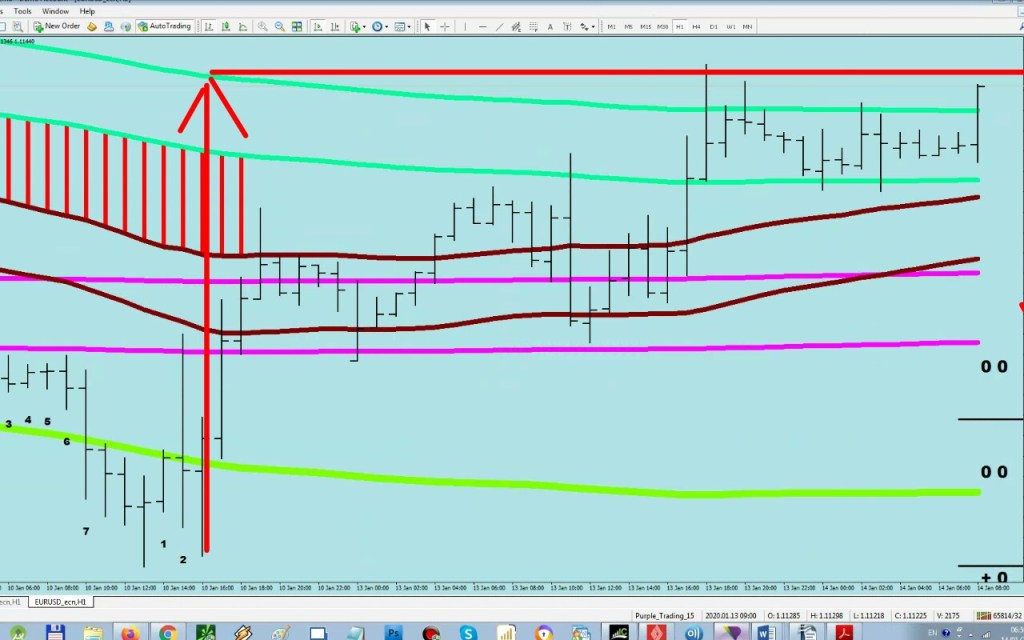Zoom out of the chart
This screenshot has width=1024, height=640.
tap(277, 27)
